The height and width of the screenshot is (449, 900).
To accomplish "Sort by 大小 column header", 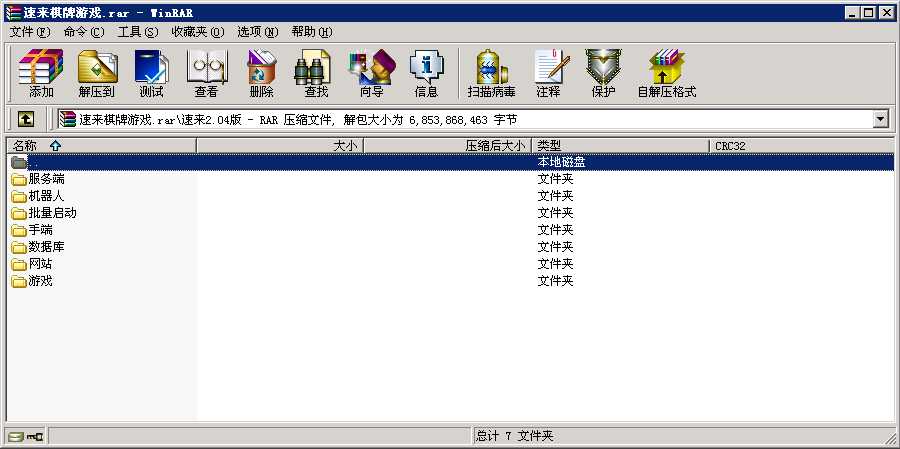I will tap(280, 146).
